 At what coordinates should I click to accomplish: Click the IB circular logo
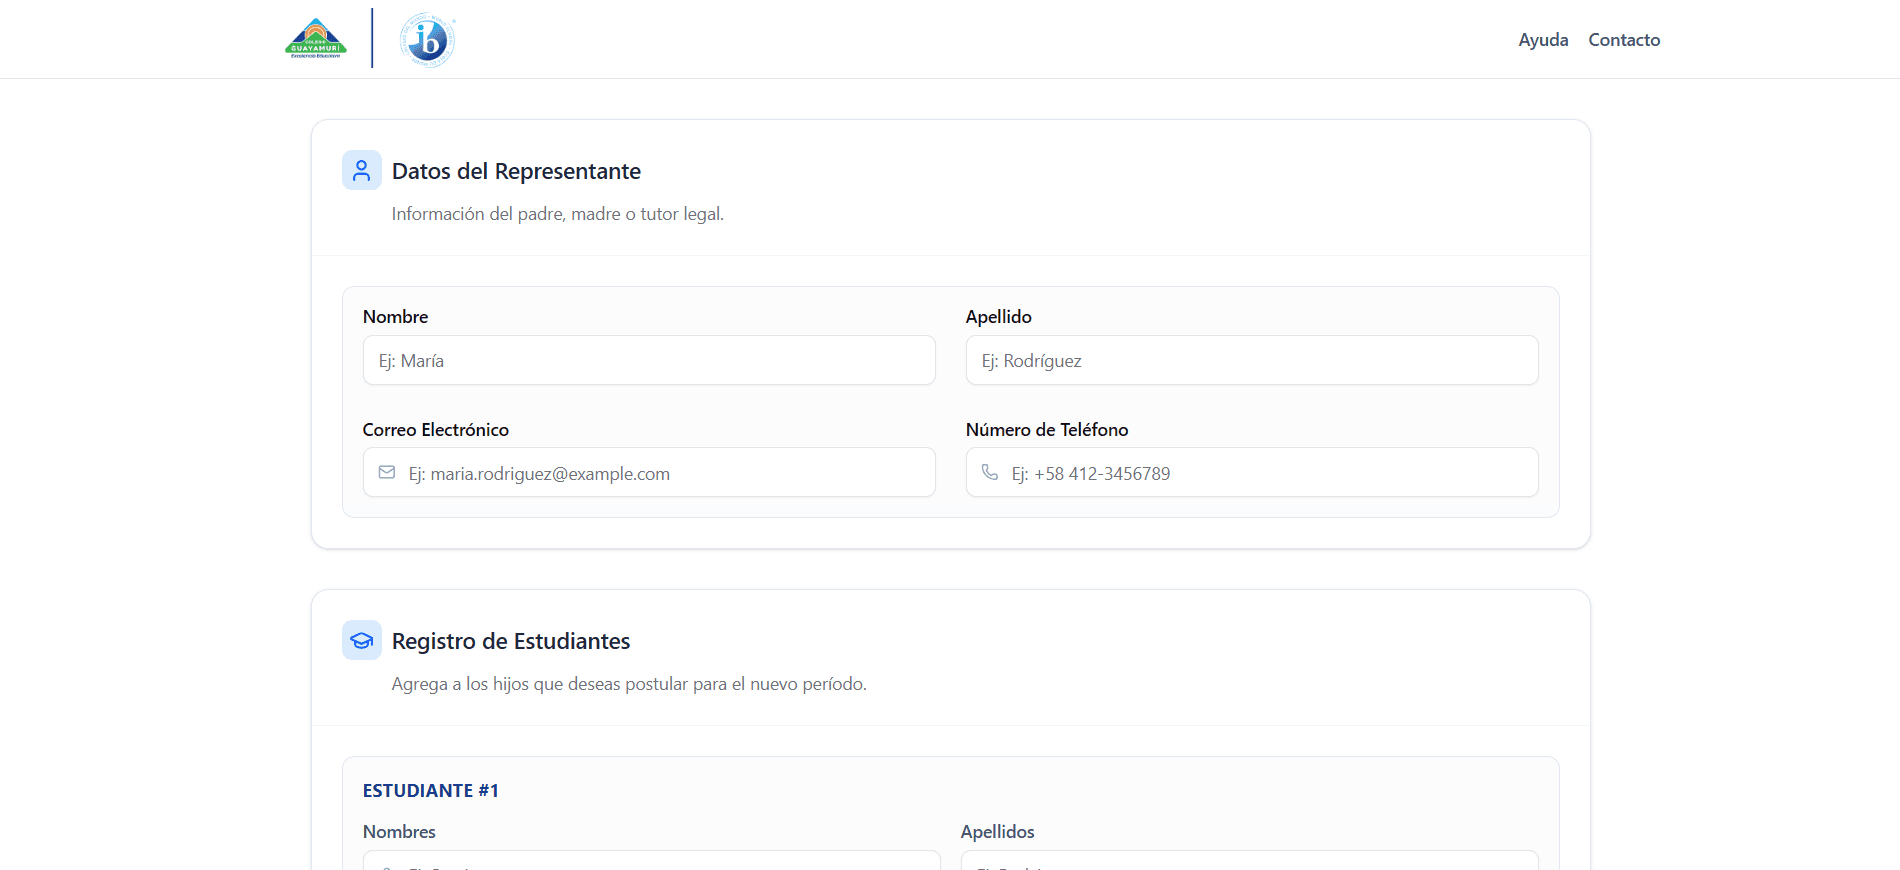point(428,40)
